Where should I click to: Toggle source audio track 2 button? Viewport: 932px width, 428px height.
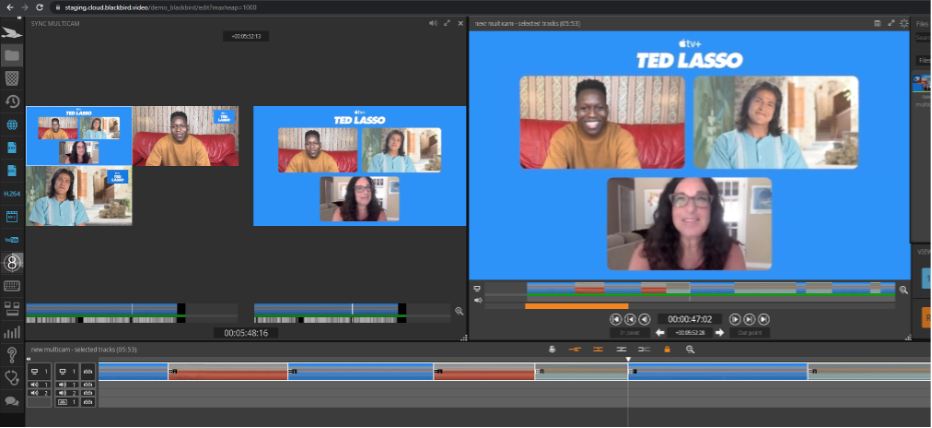pyautogui.click(x=39, y=393)
